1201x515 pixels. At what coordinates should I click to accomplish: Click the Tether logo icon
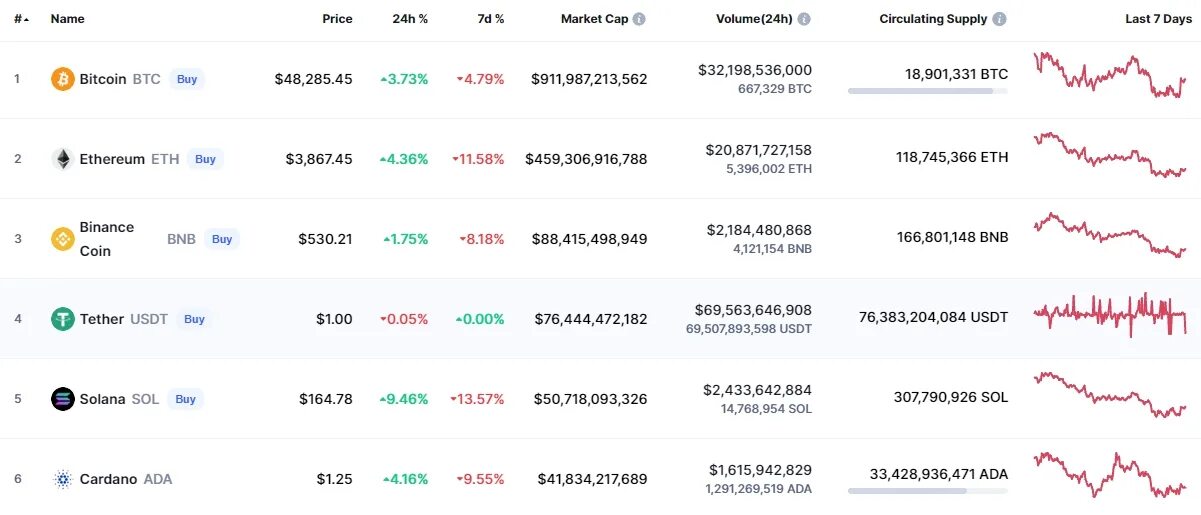point(63,319)
